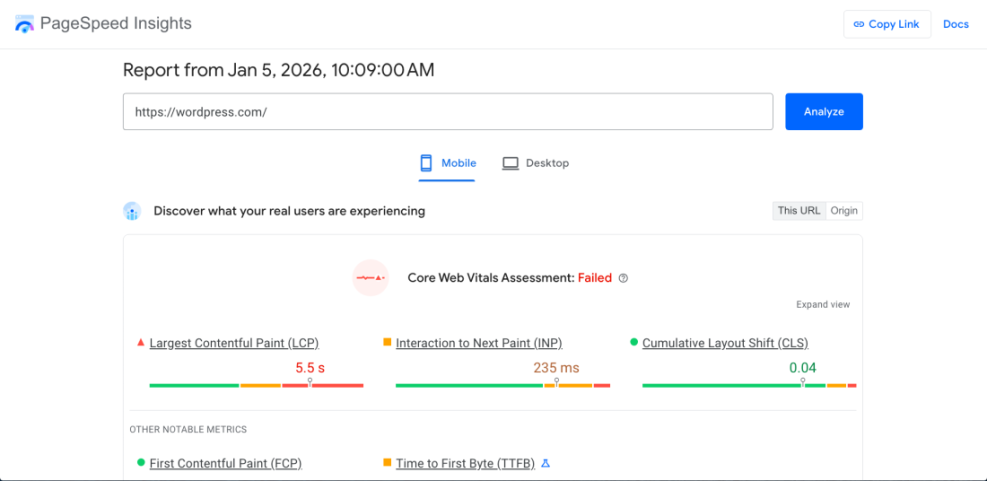
Task: Open First Contentful Paint (FCP) link
Action: click(x=225, y=464)
